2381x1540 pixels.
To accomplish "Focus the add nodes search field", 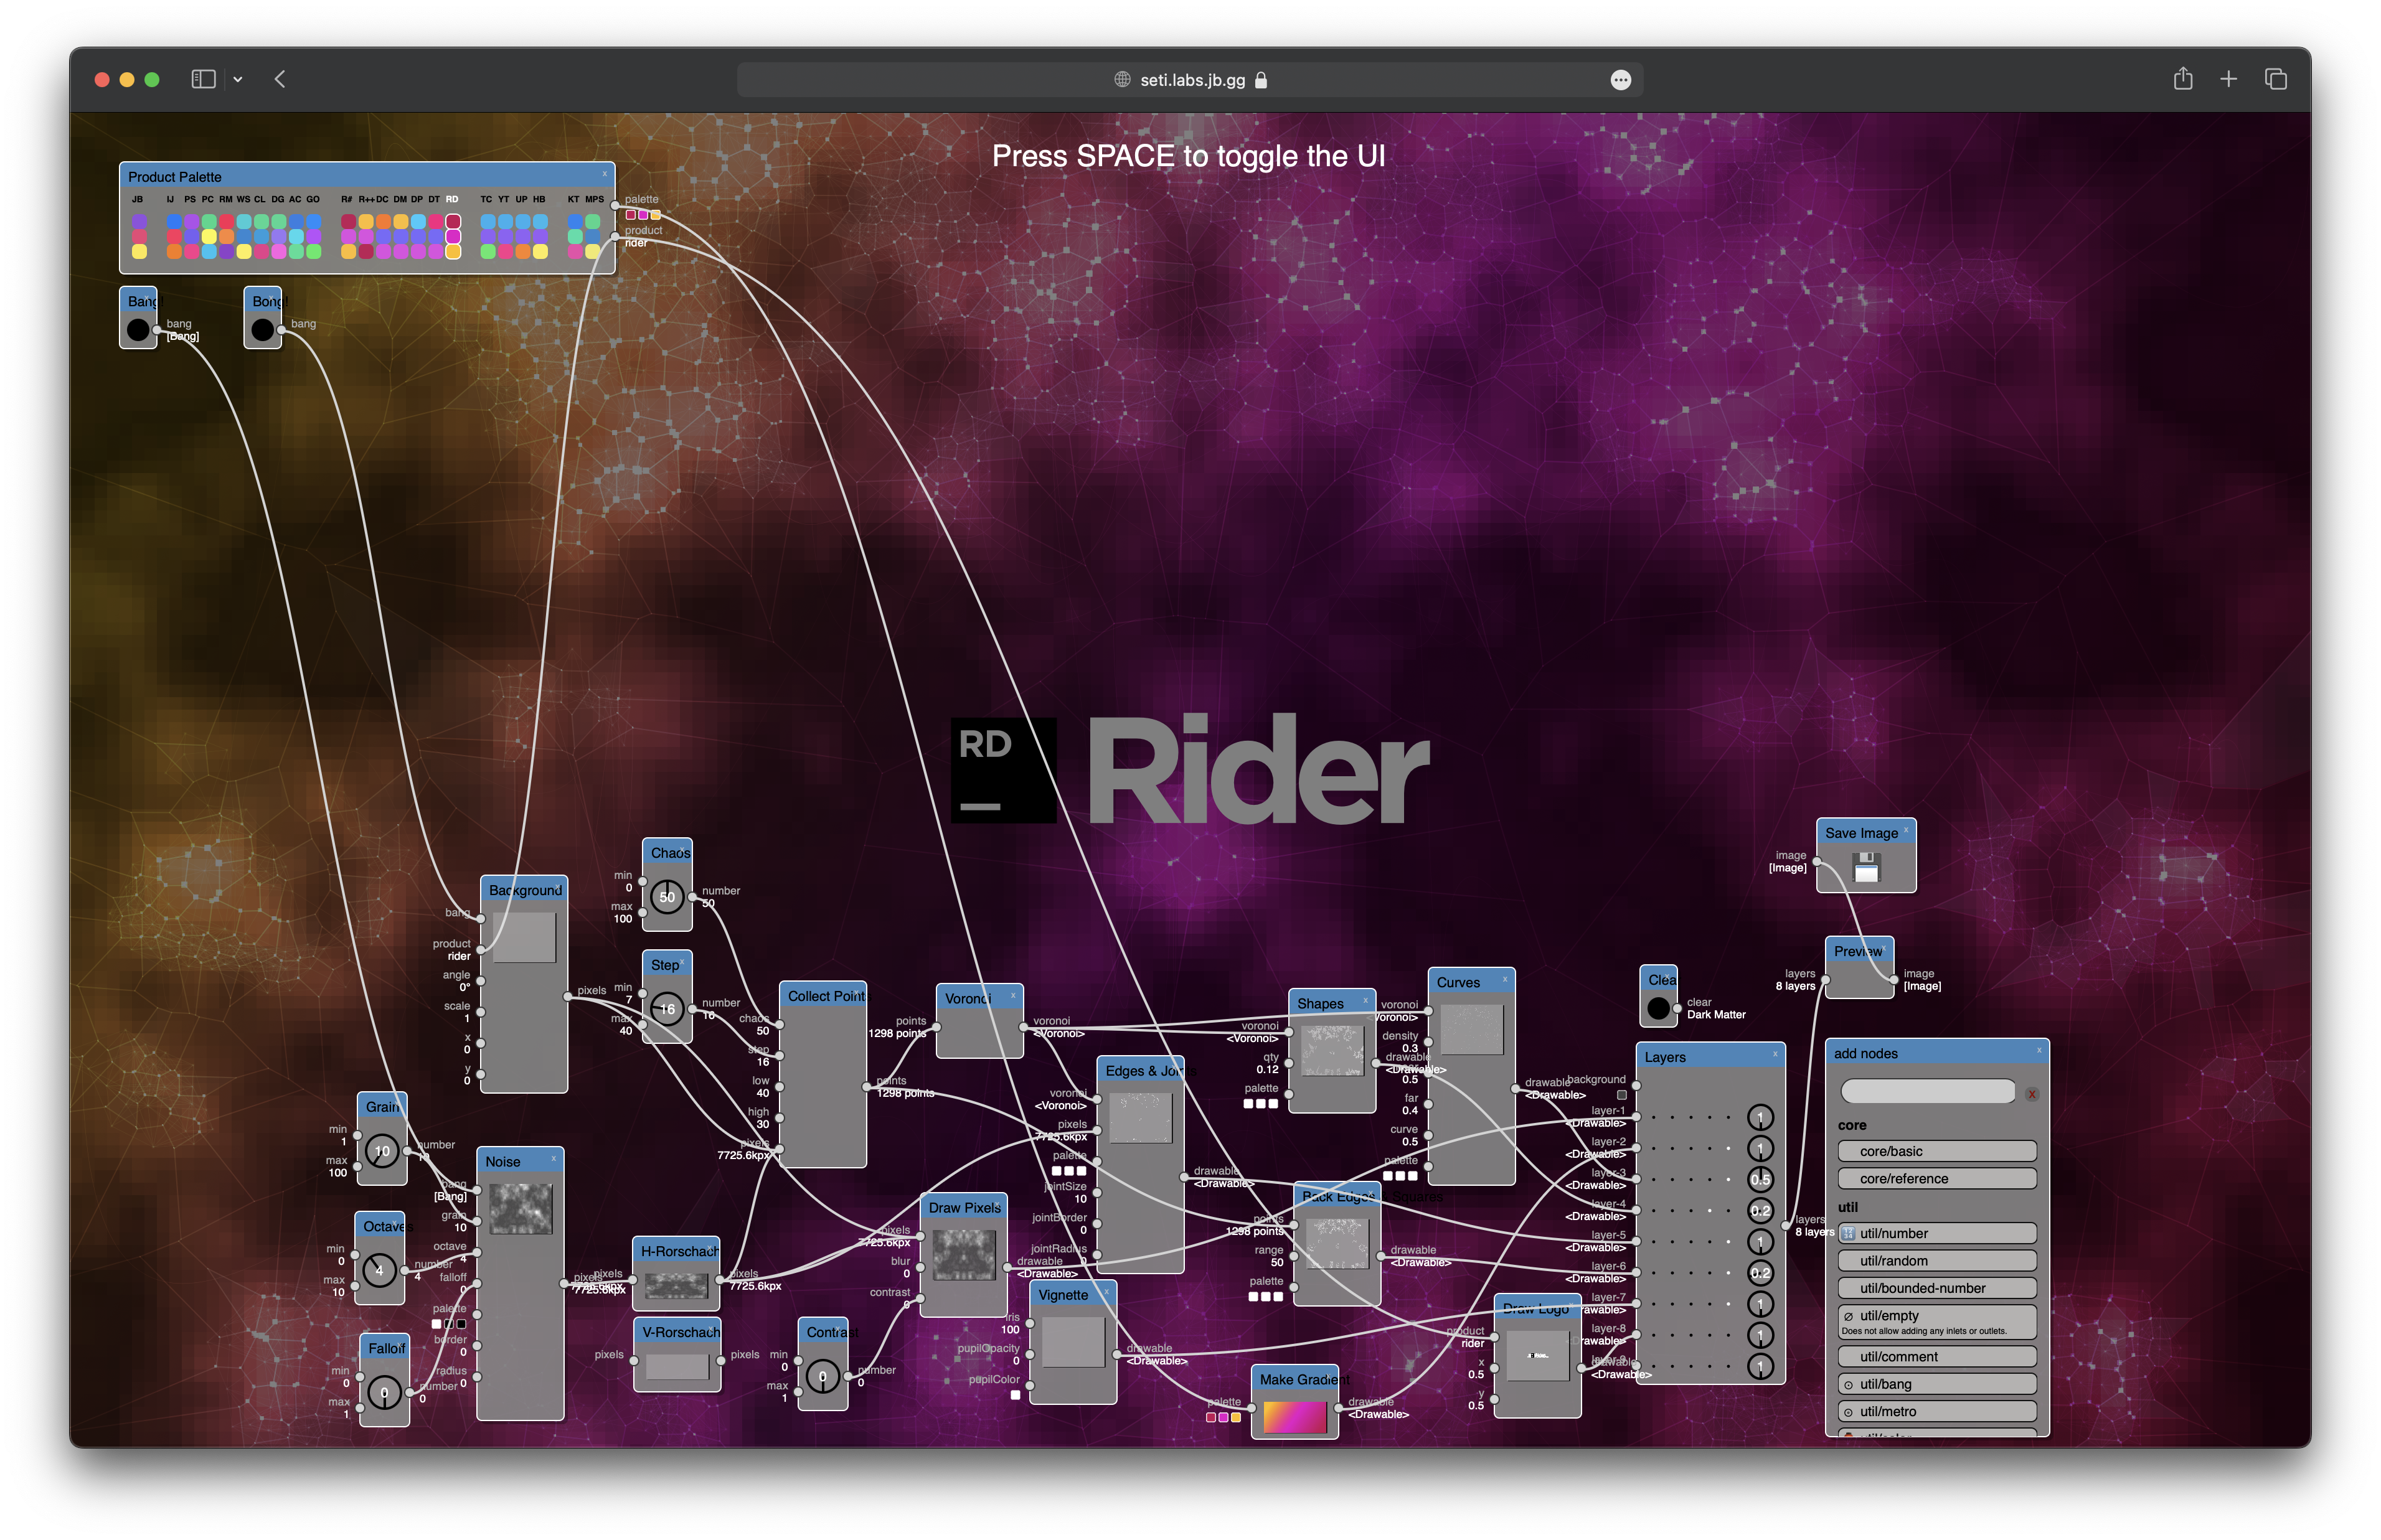I will pyautogui.click(x=1927, y=1092).
